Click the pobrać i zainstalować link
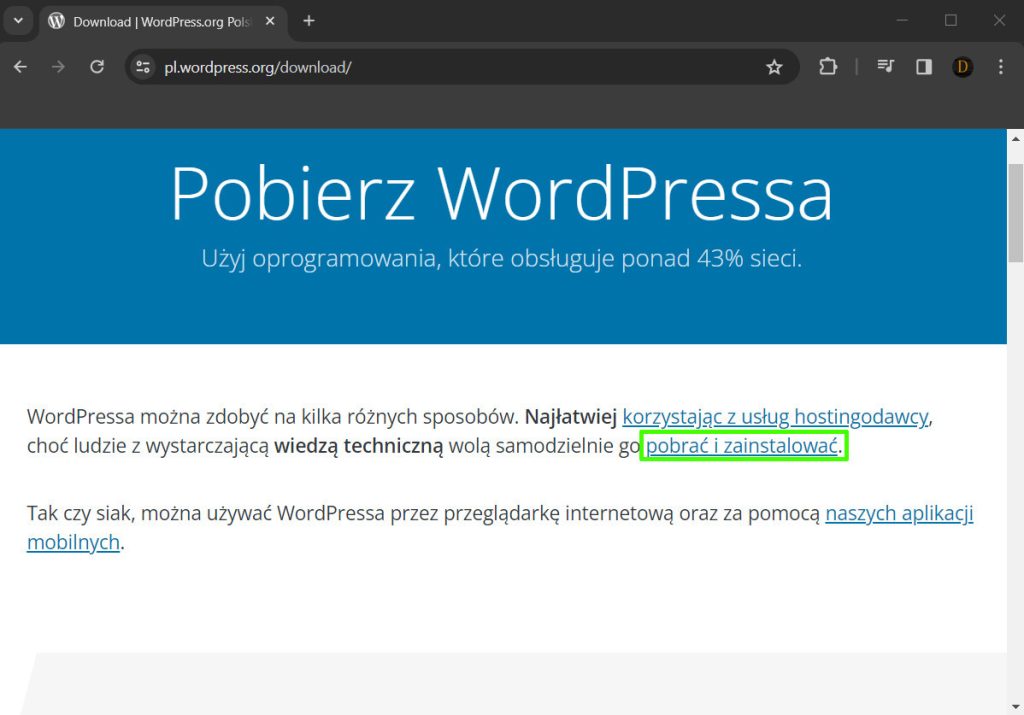 coord(742,446)
